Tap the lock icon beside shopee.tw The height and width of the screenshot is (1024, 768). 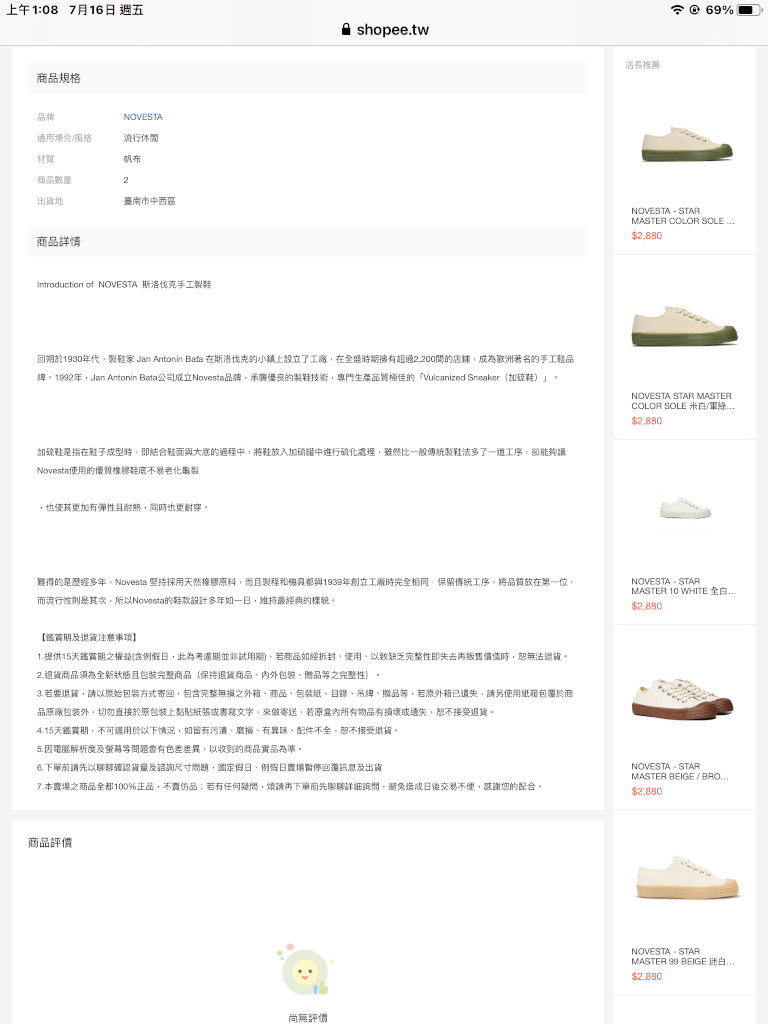pyautogui.click(x=346, y=29)
